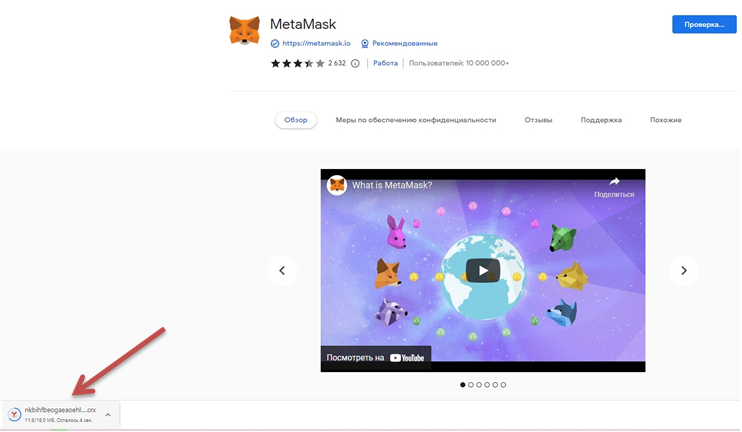The image size is (742, 432).
Task: Click the downloaded .crx file name
Action: tap(60, 410)
